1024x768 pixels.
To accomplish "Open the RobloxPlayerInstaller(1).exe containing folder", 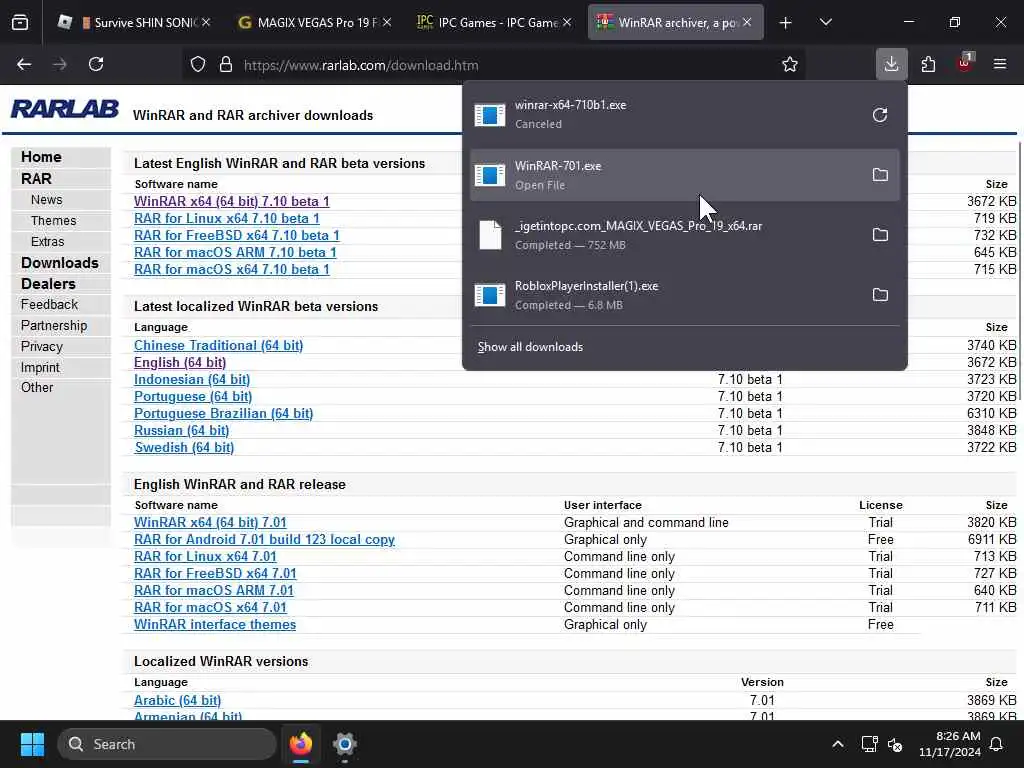I will [880, 295].
